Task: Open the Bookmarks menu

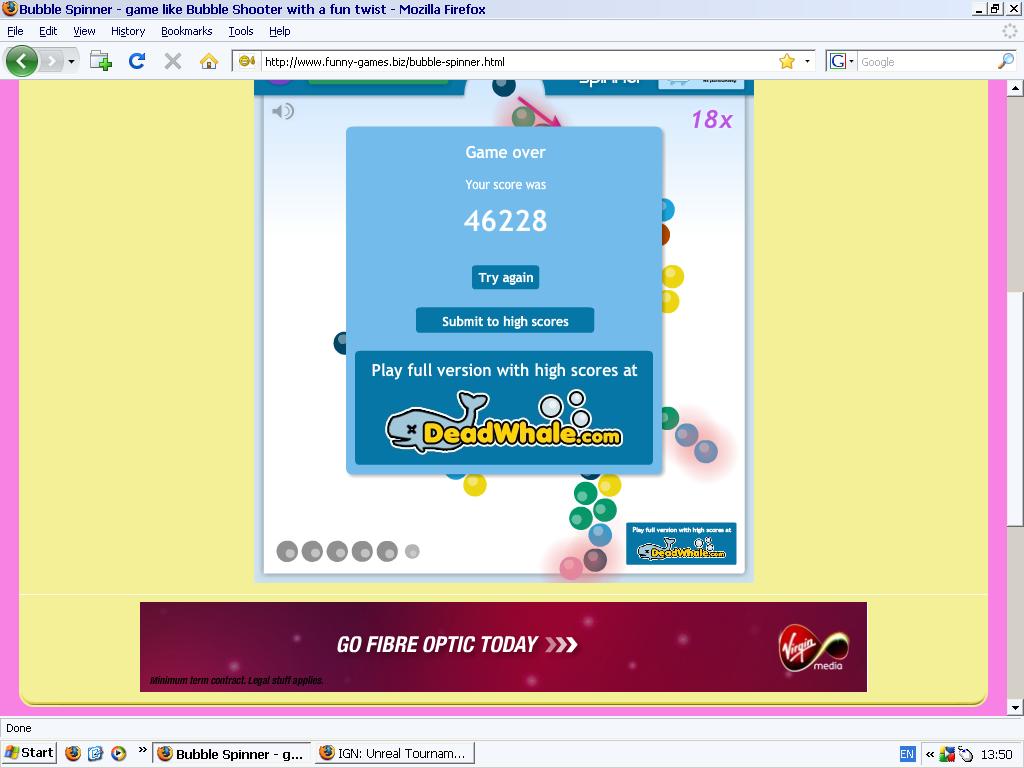Action: point(186,31)
